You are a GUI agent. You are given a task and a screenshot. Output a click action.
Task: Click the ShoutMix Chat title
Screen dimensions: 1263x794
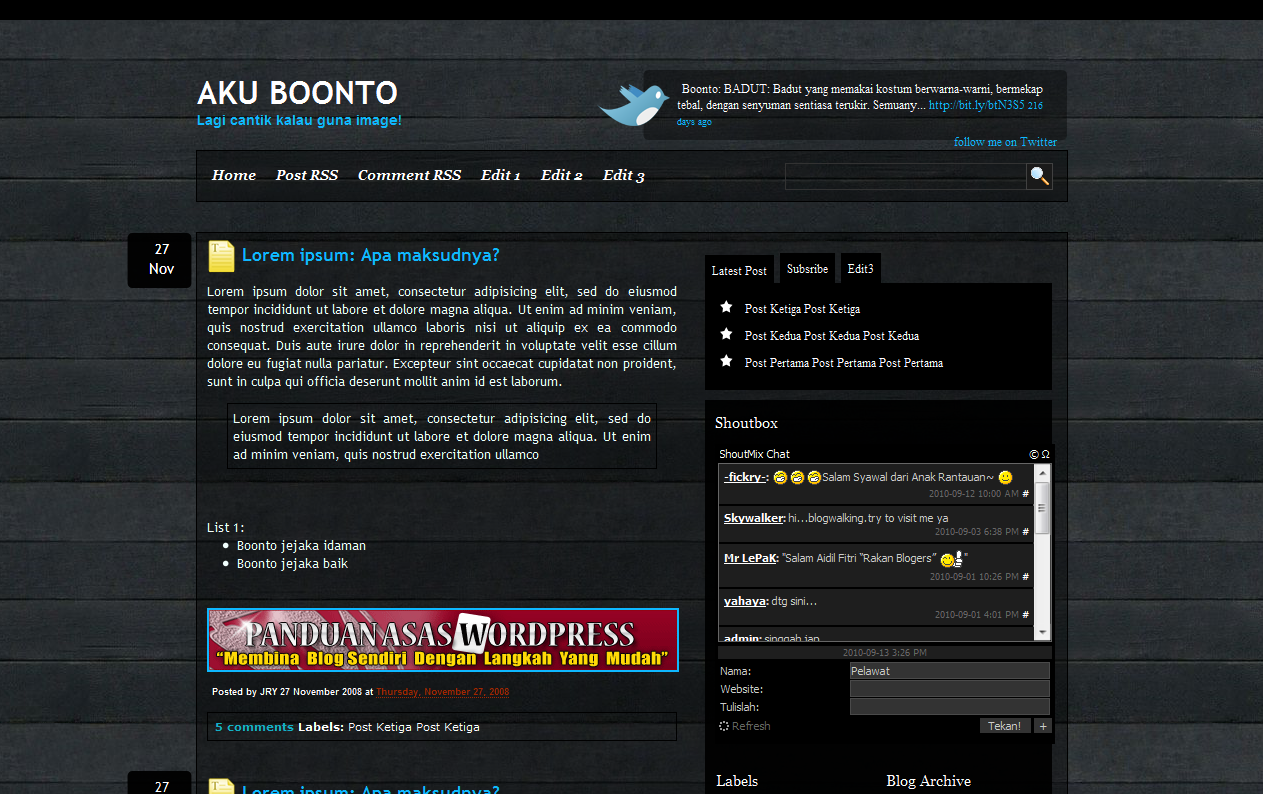(754, 454)
